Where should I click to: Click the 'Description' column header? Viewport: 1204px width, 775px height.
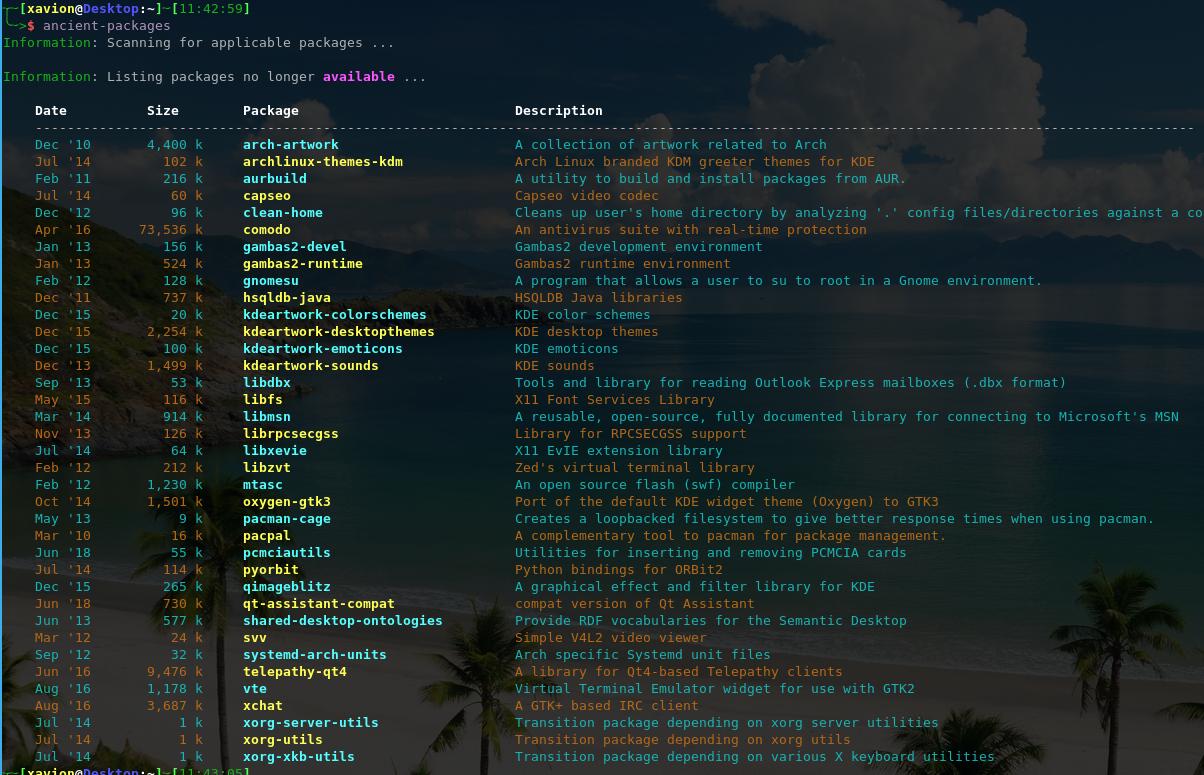559,110
